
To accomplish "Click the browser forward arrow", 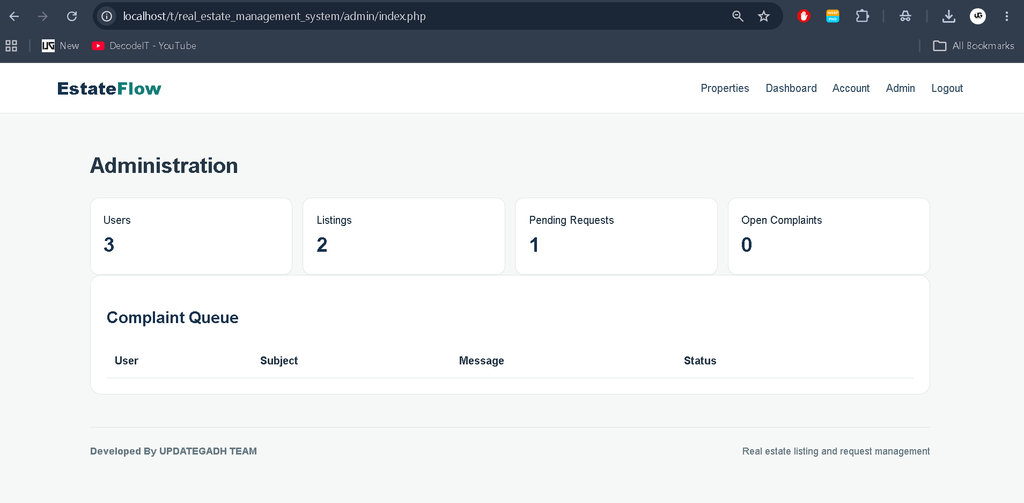I will [x=43, y=16].
